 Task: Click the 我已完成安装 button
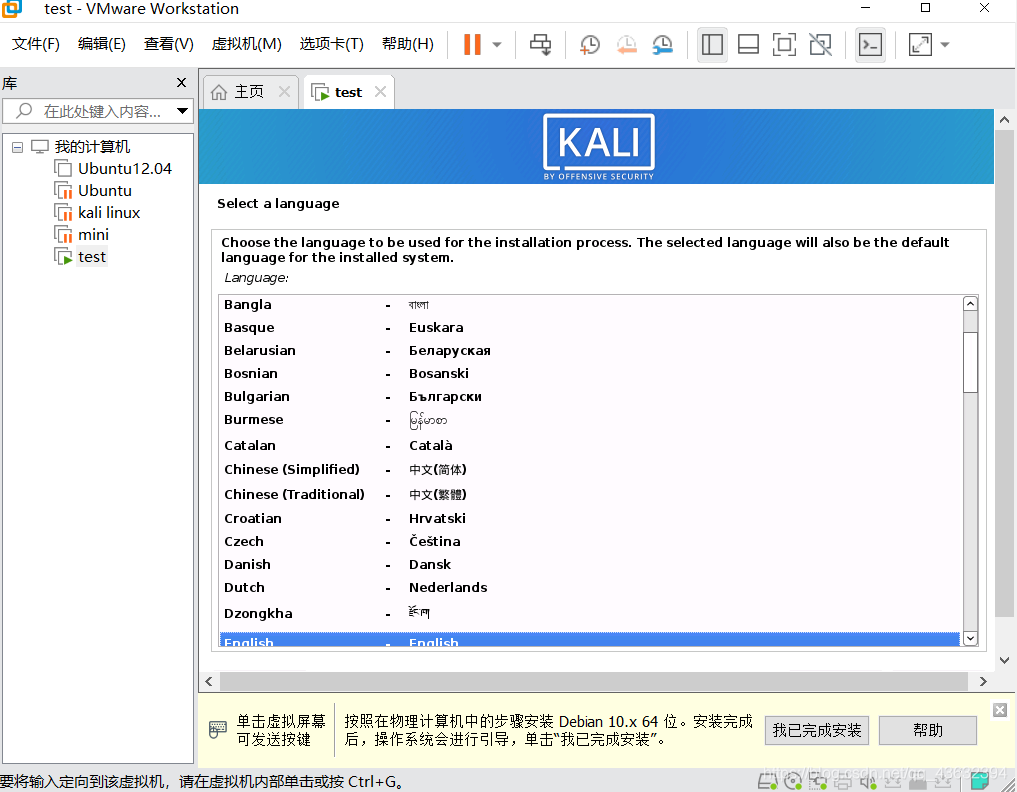coord(816,730)
